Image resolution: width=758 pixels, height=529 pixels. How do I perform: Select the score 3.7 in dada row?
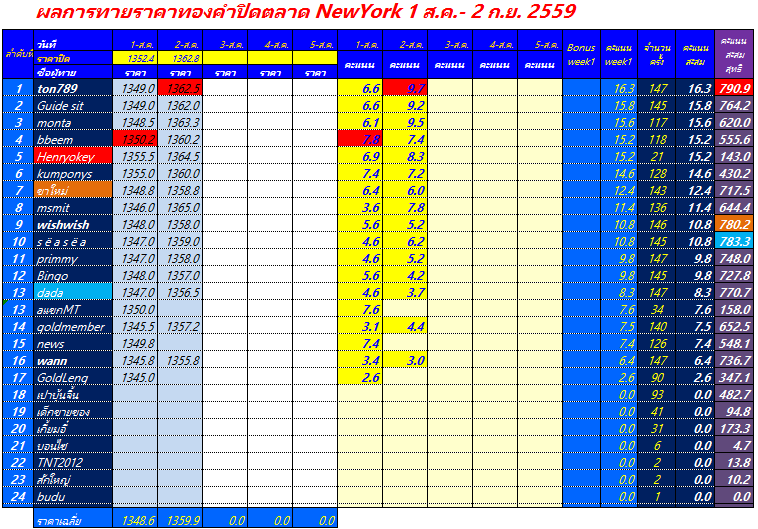[405, 293]
